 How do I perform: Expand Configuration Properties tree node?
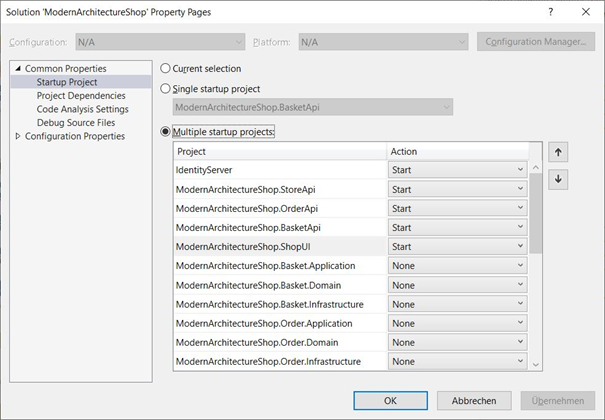click(x=17, y=136)
